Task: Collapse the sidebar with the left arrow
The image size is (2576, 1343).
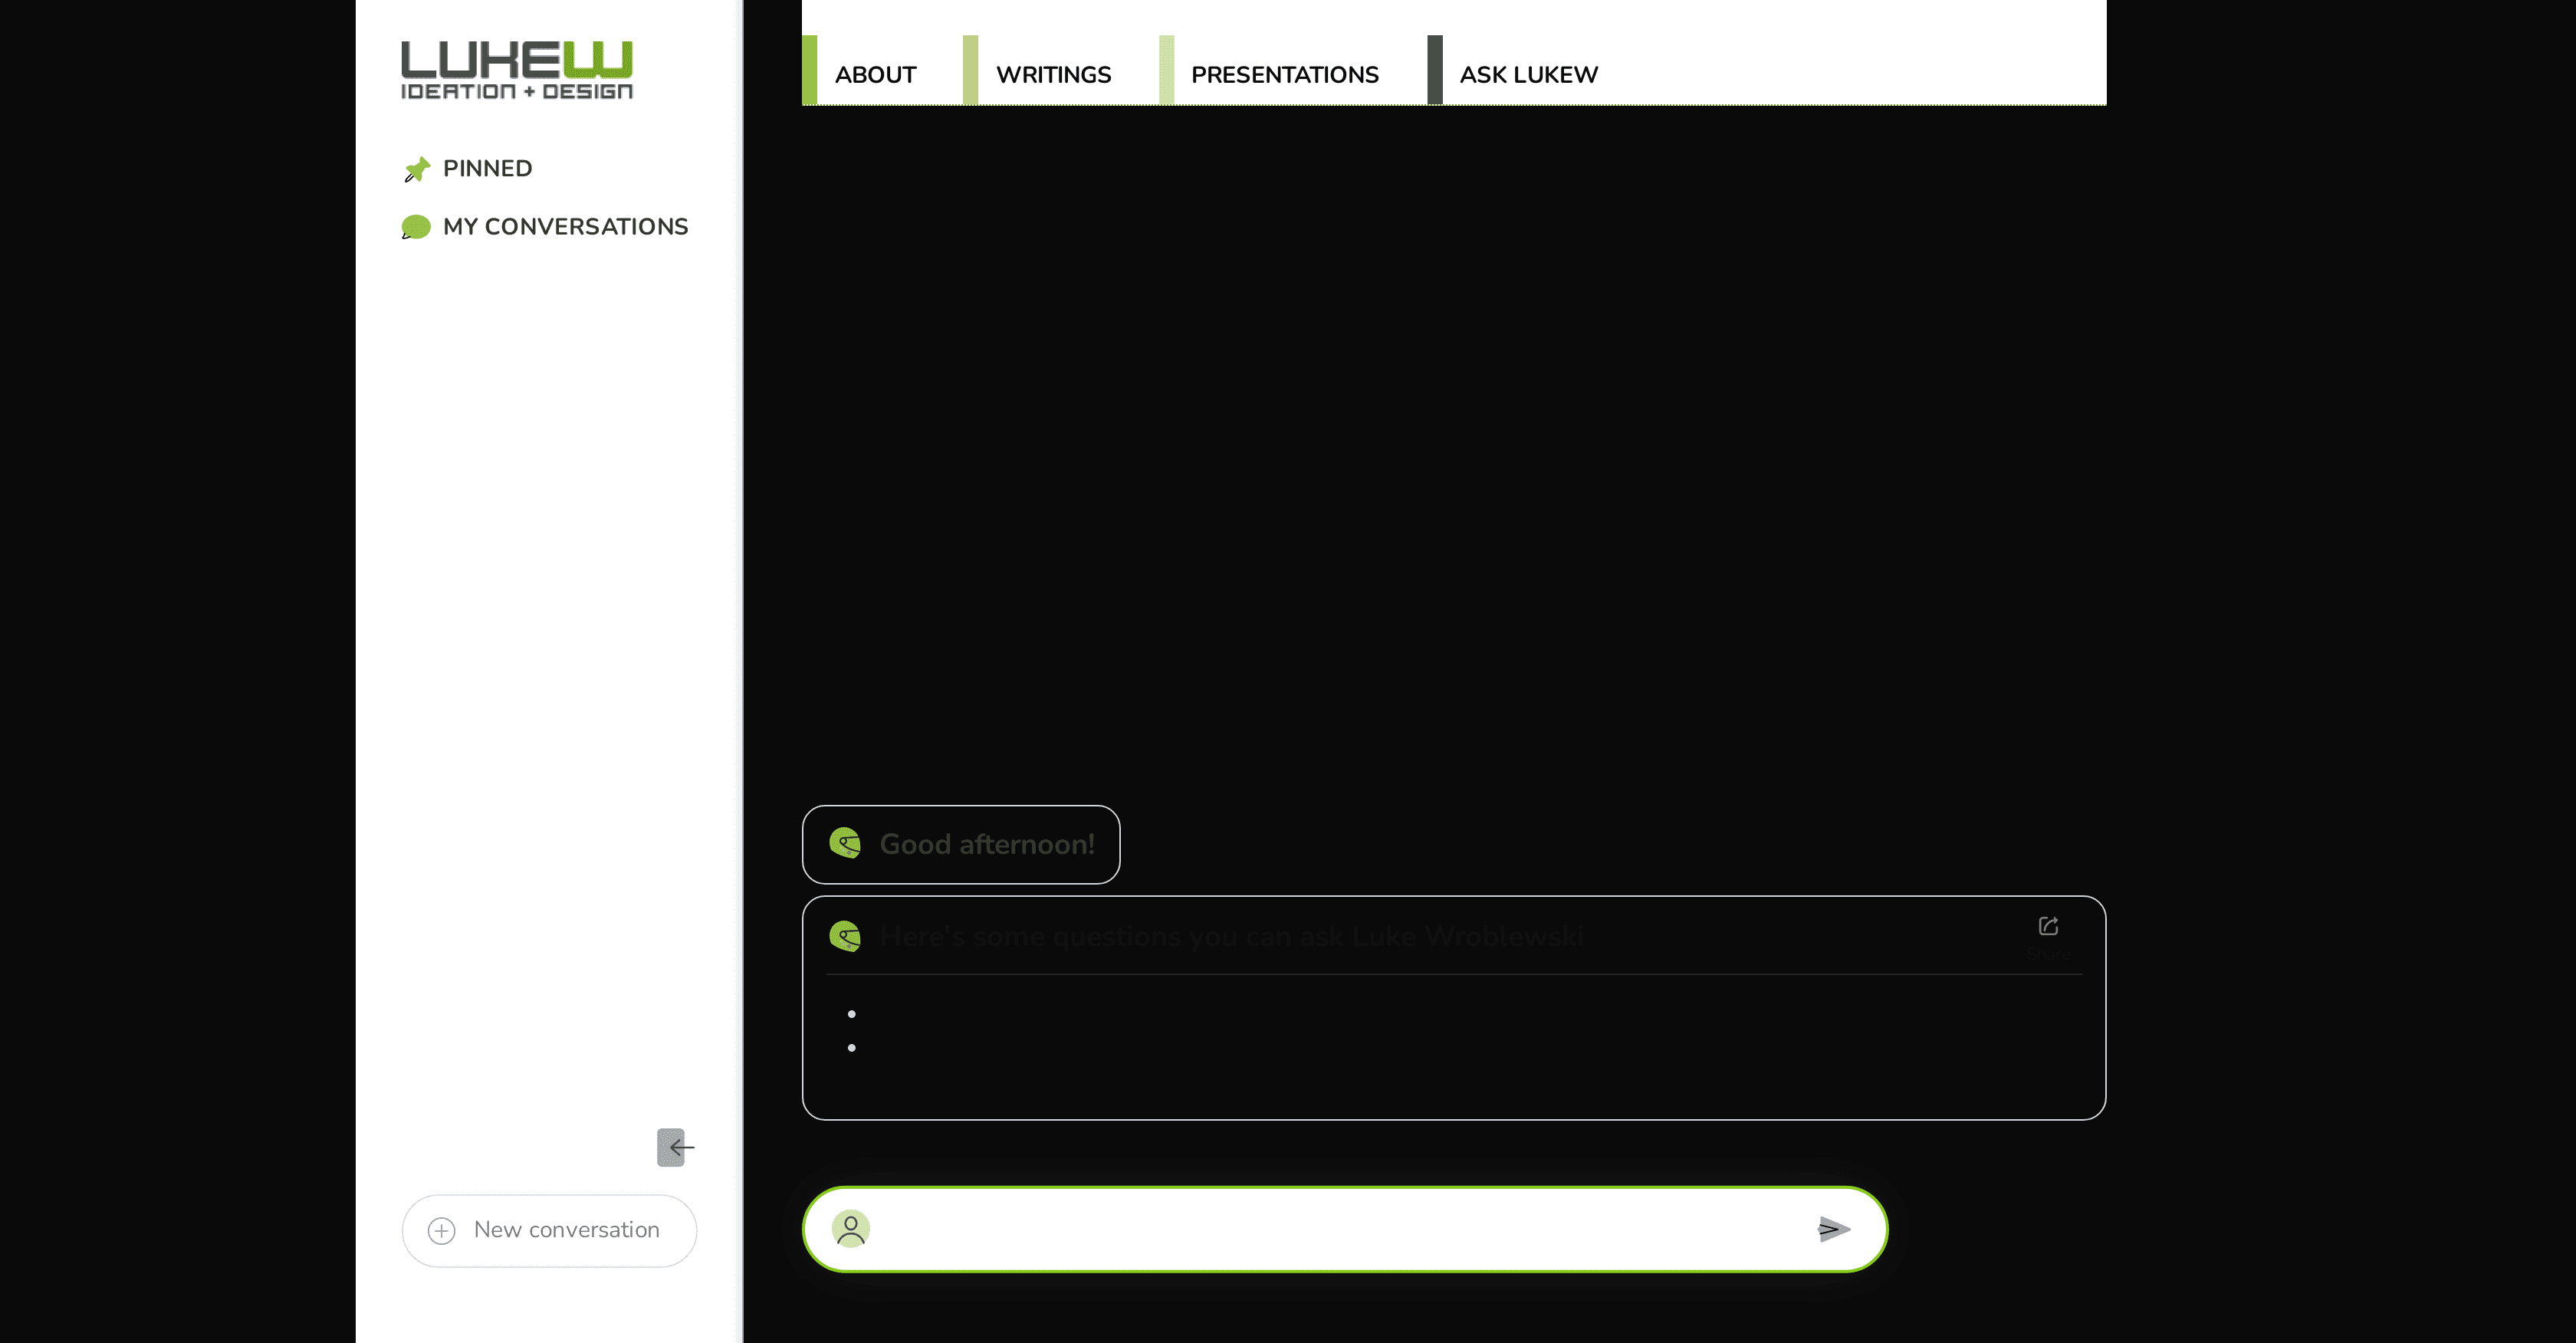Action: tap(675, 1147)
